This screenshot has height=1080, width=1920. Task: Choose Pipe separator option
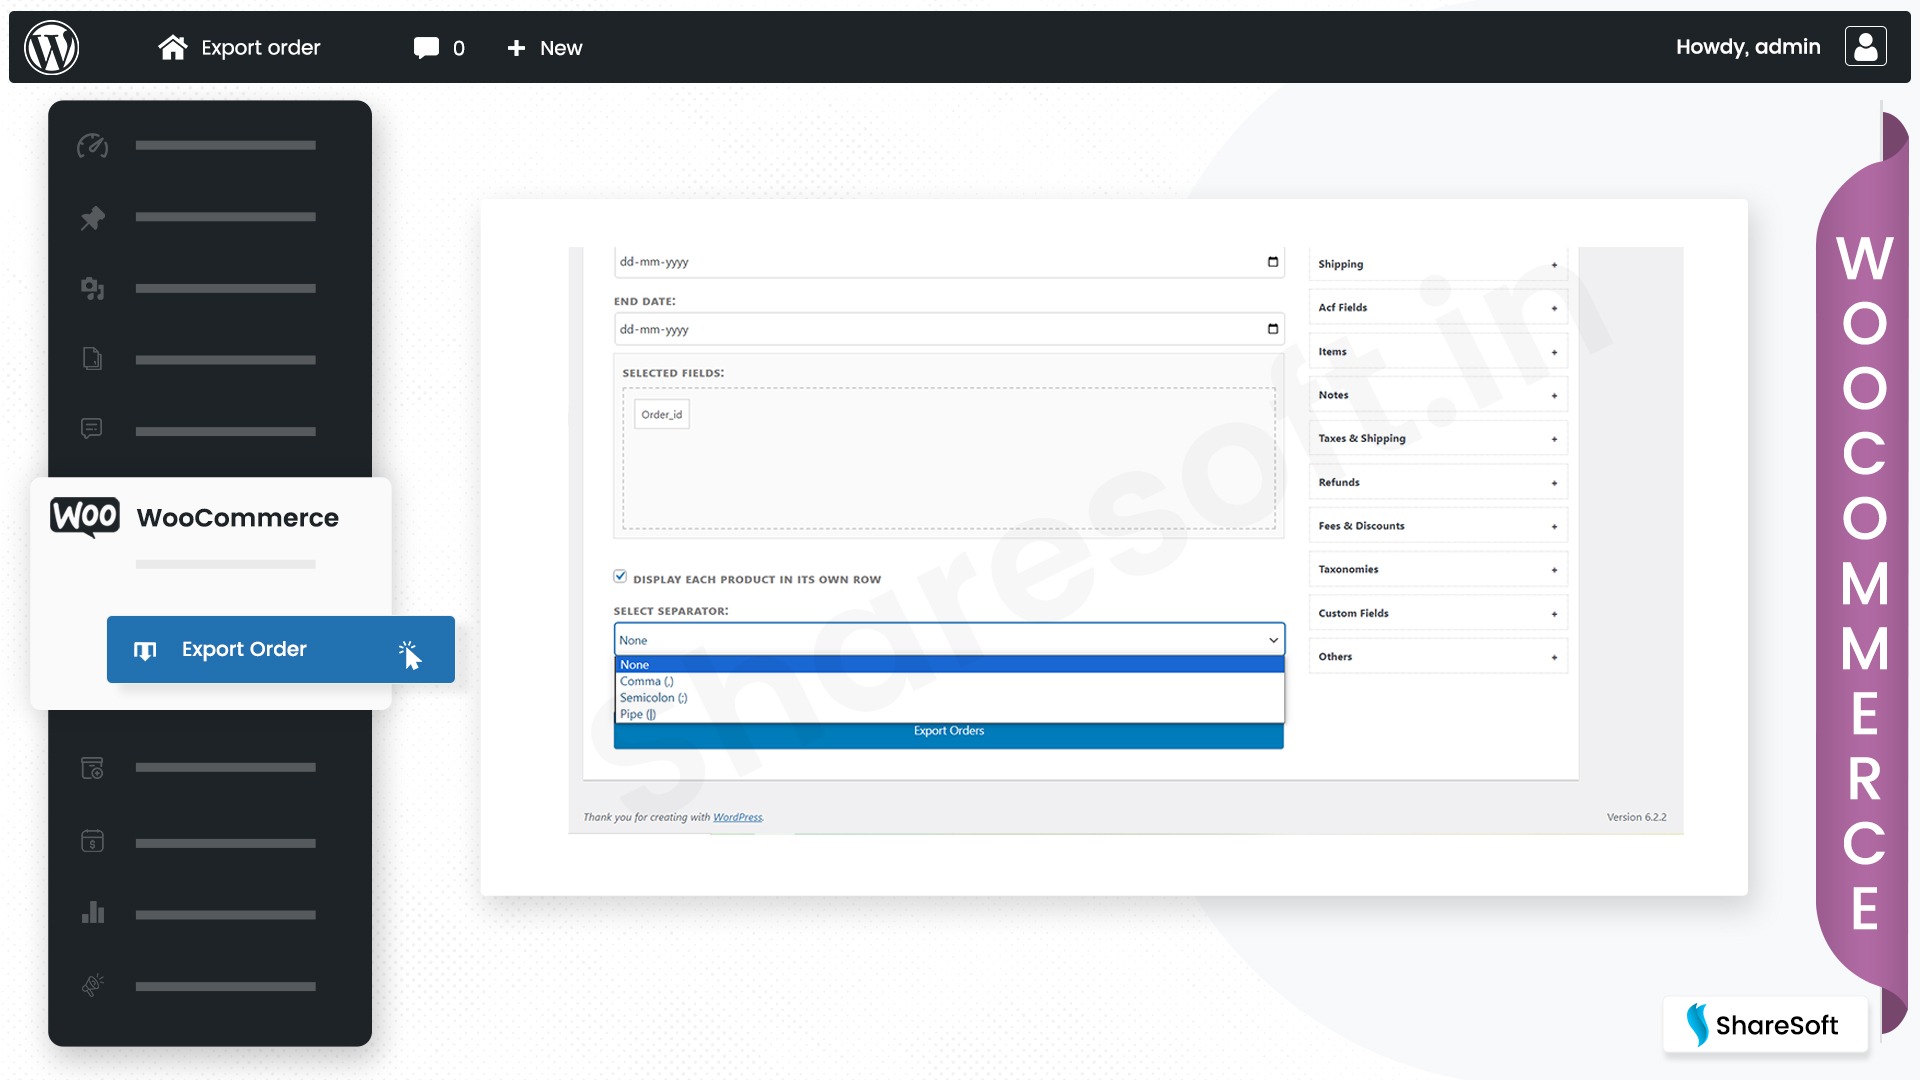(949, 714)
